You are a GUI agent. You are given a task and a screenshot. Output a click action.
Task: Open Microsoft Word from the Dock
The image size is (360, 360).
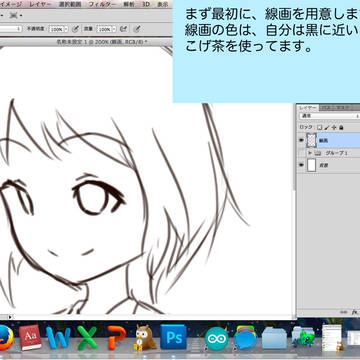[58, 338]
